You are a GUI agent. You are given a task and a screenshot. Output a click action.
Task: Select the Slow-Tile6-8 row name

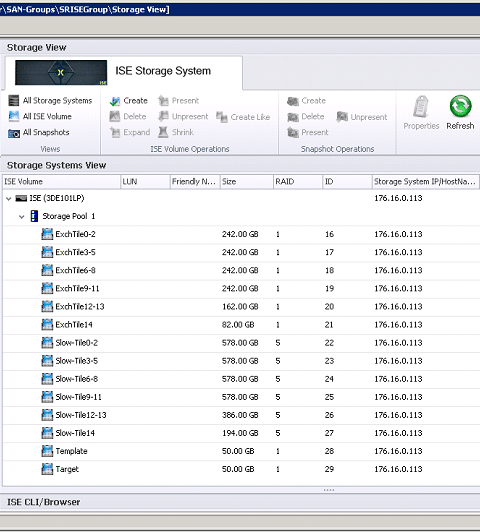tap(76, 379)
